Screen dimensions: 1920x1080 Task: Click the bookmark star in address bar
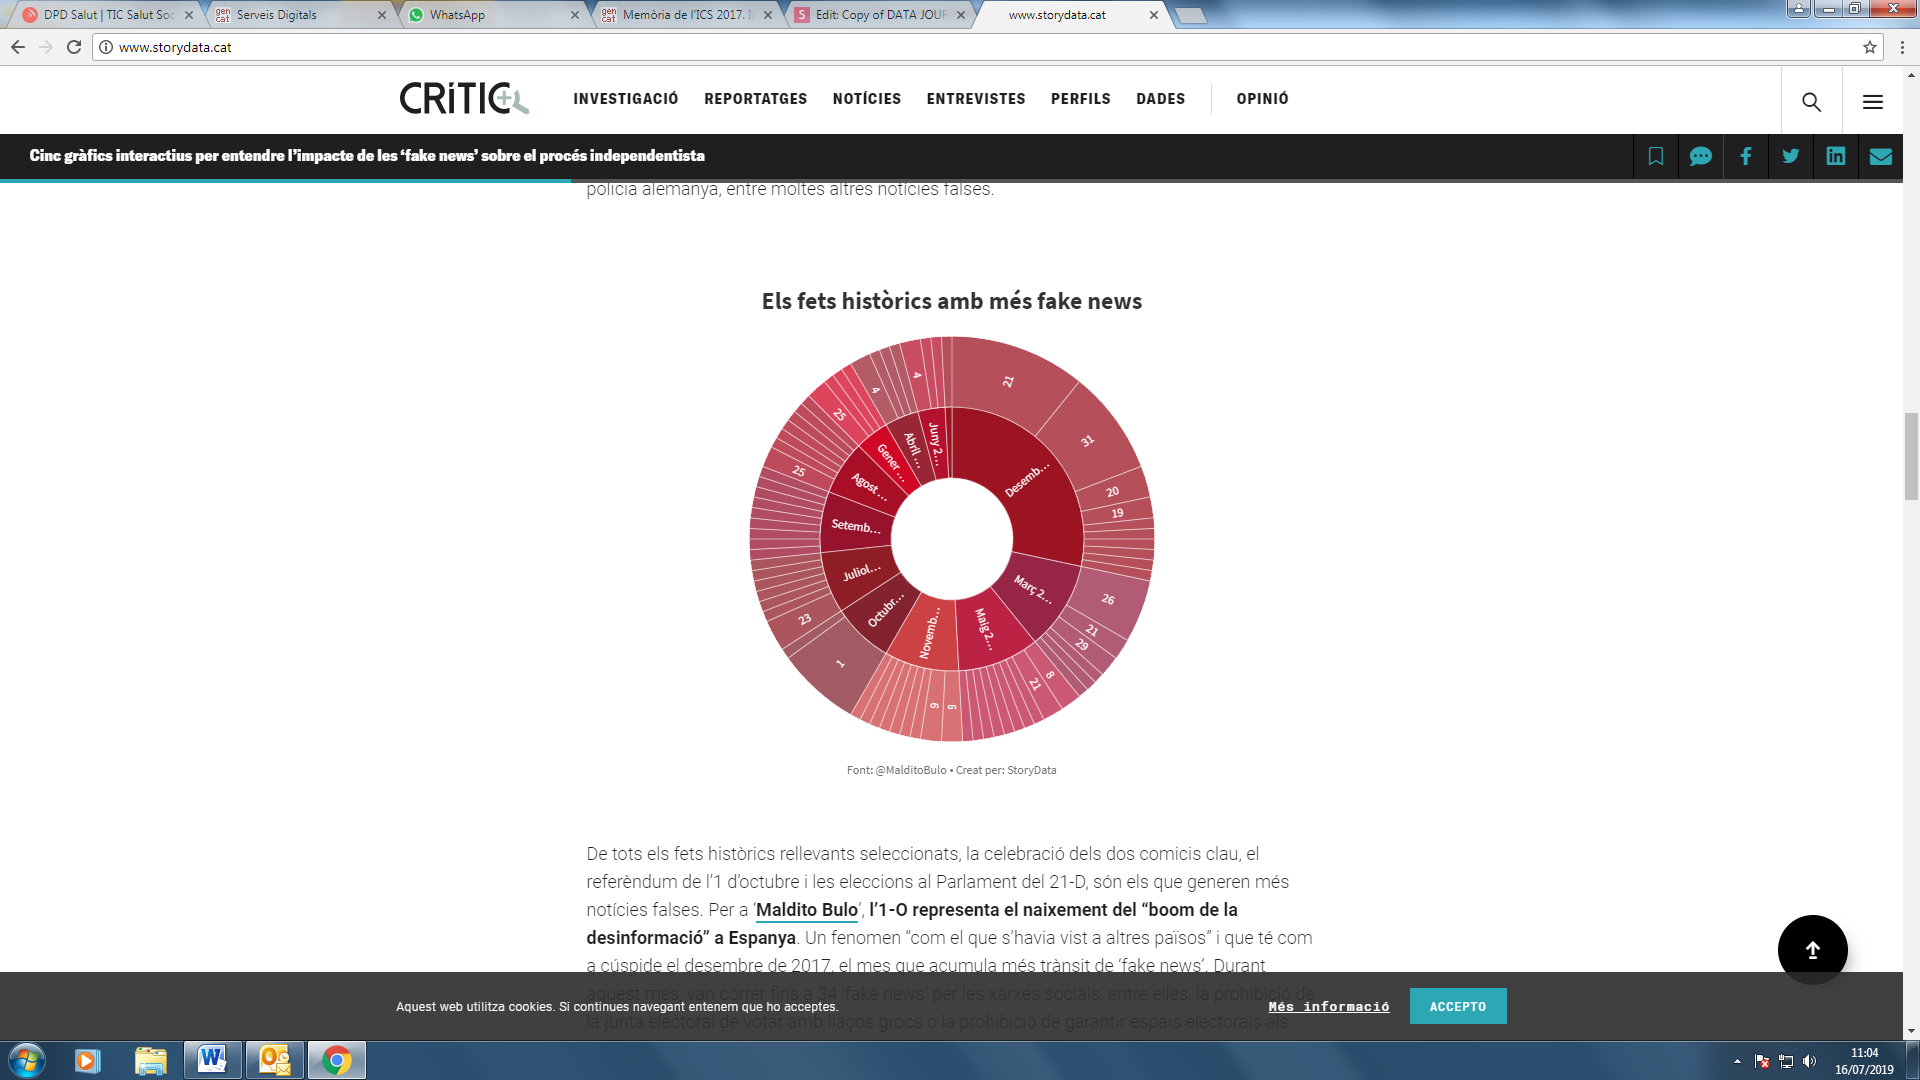1869,47
